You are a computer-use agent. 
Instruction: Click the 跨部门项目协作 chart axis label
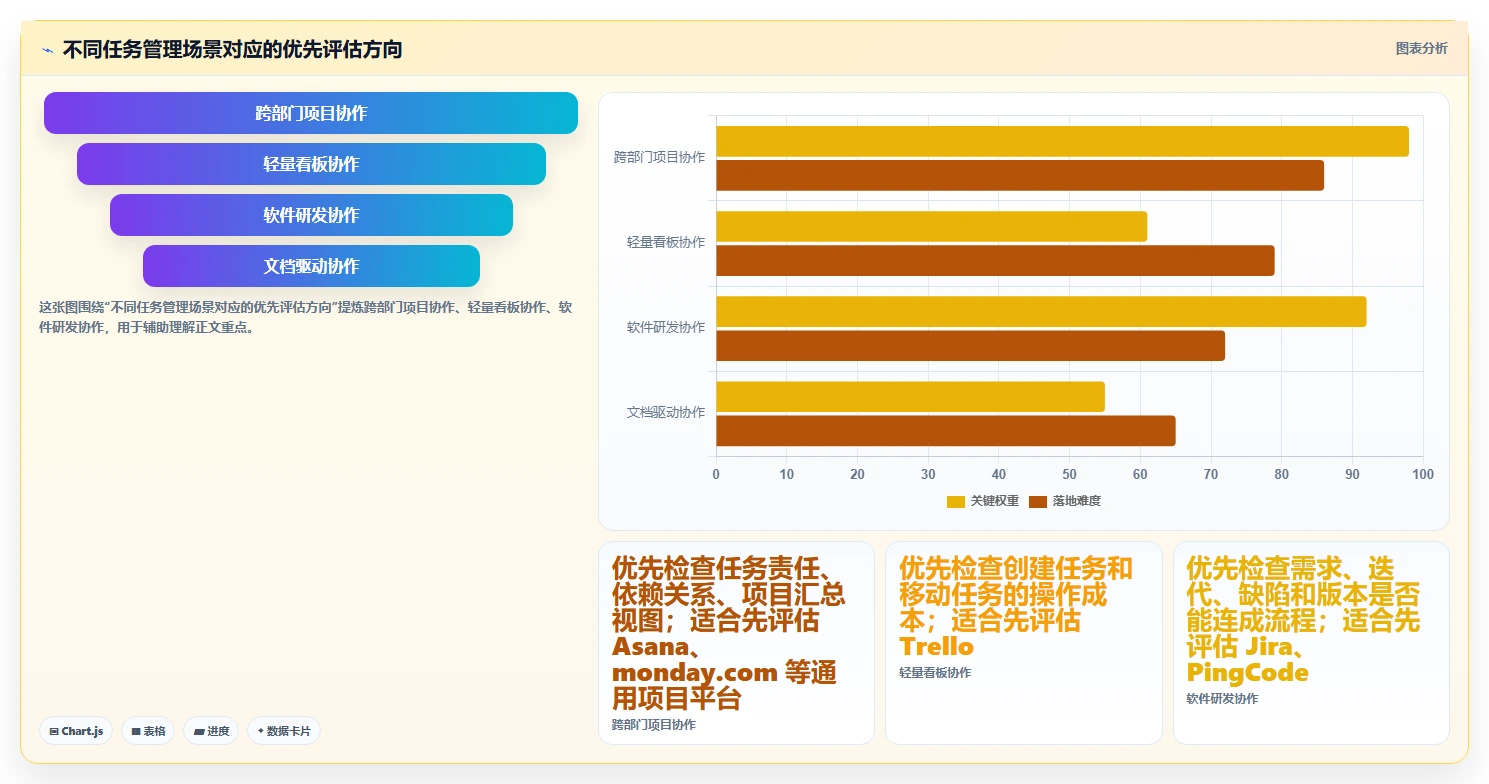point(659,158)
